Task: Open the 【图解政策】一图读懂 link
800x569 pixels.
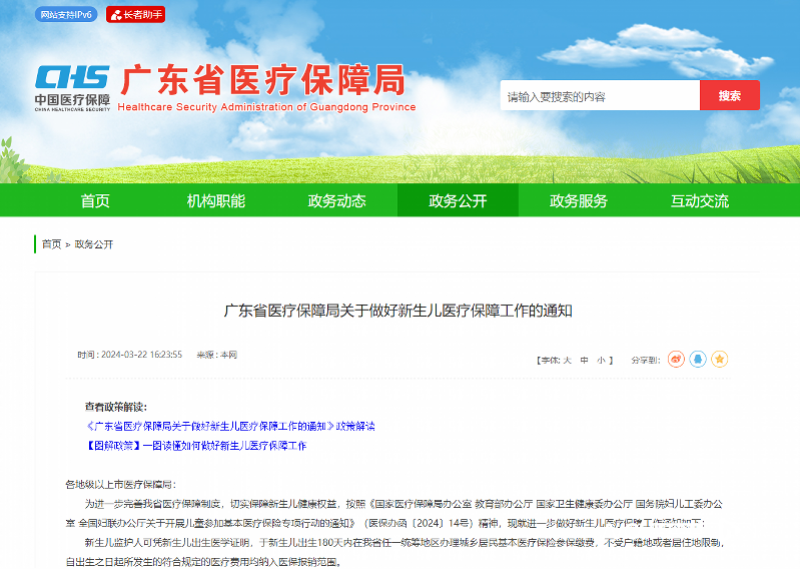Action: coord(196,446)
